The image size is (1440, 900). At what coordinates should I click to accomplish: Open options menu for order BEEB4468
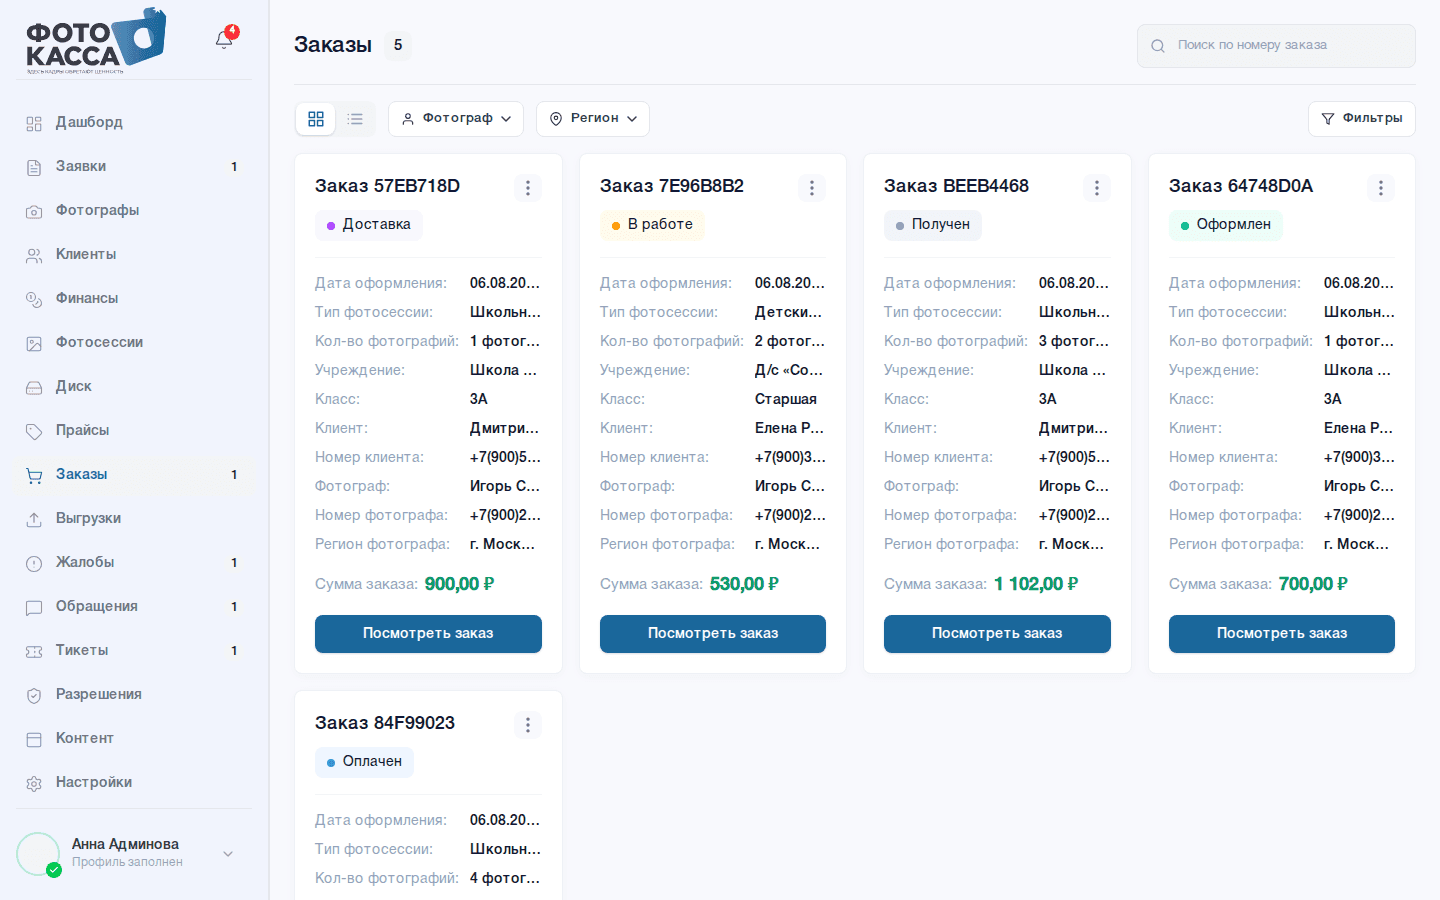1097,188
